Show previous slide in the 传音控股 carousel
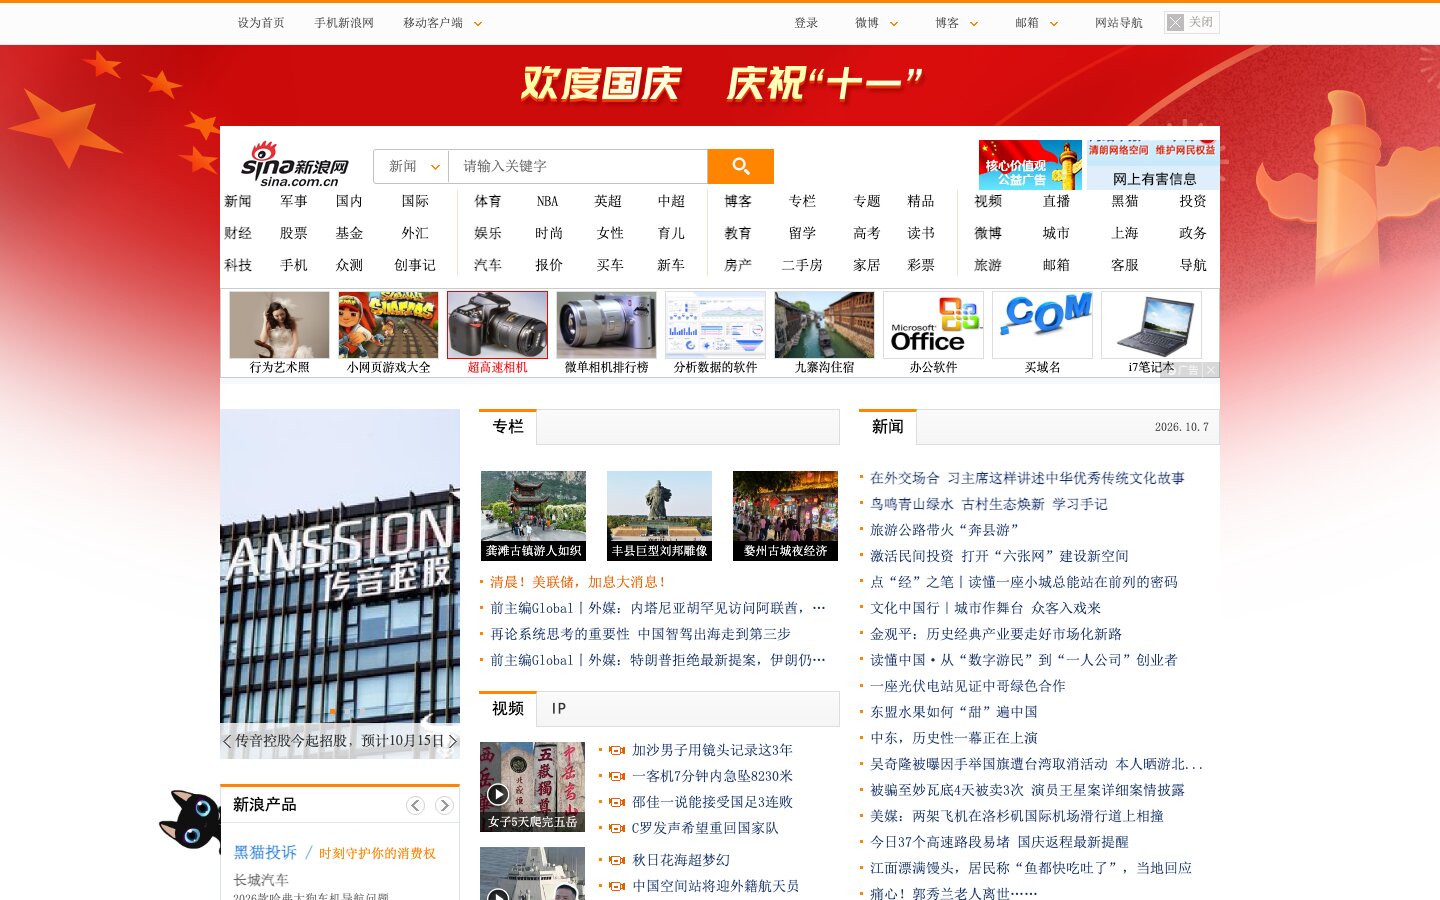The height and width of the screenshot is (900, 1440). (227, 741)
